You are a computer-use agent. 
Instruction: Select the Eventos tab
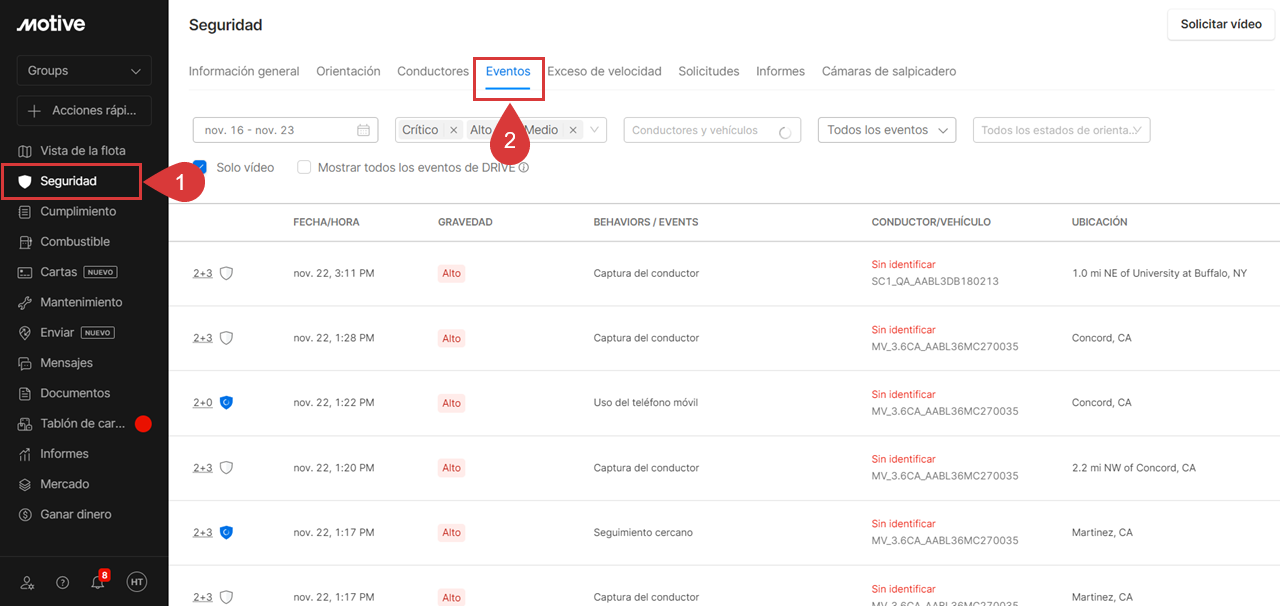click(x=508, y=71)
